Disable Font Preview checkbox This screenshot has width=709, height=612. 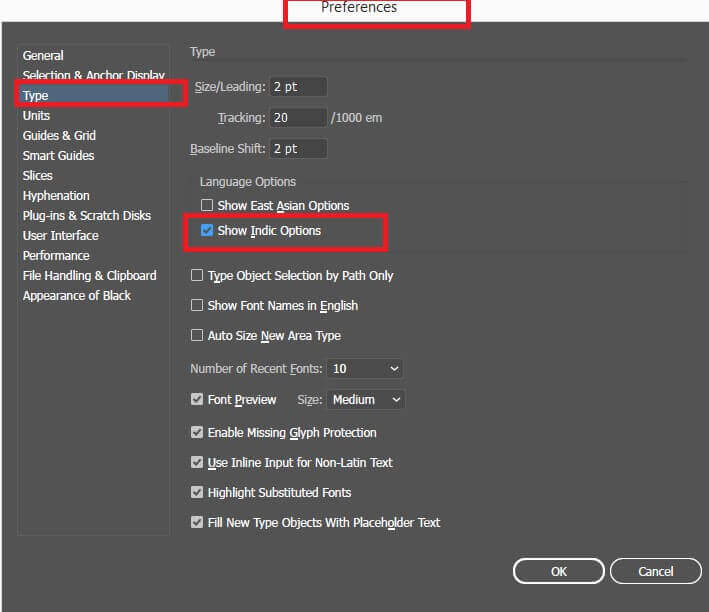pyautogui.click(x=197, y=399)
